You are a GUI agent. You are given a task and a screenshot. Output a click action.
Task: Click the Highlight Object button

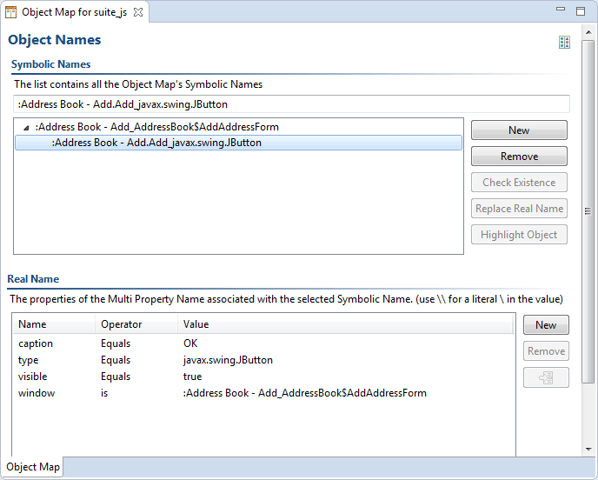[x=519, y=234]
